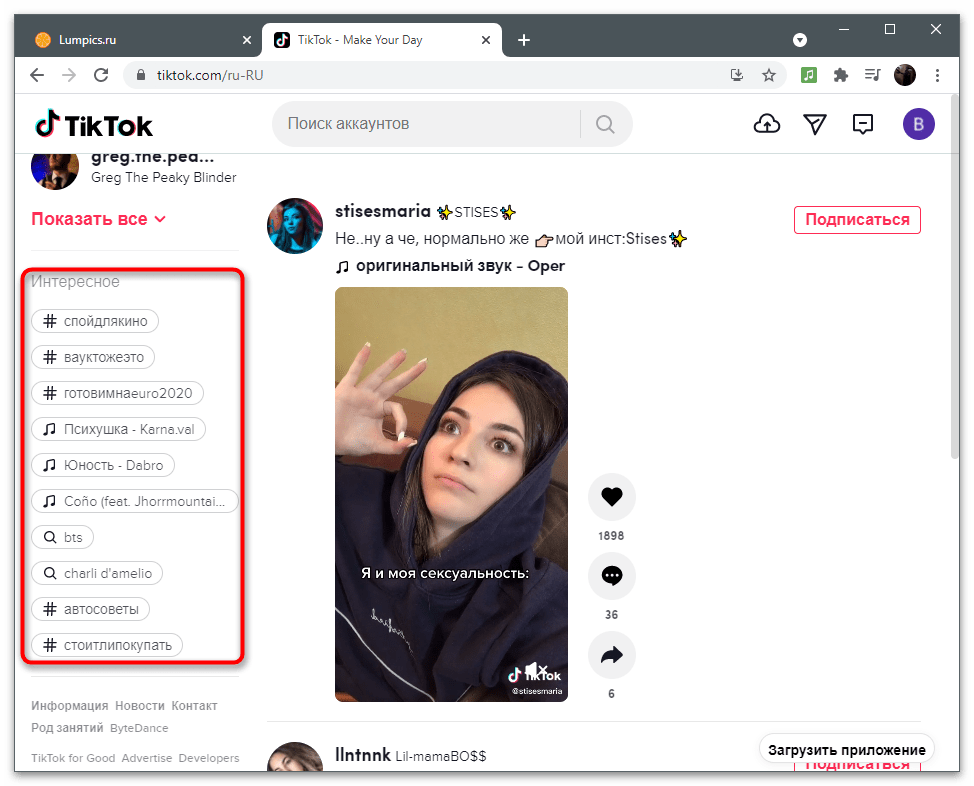Open TikTok for Good footer link

coord(73,758)
